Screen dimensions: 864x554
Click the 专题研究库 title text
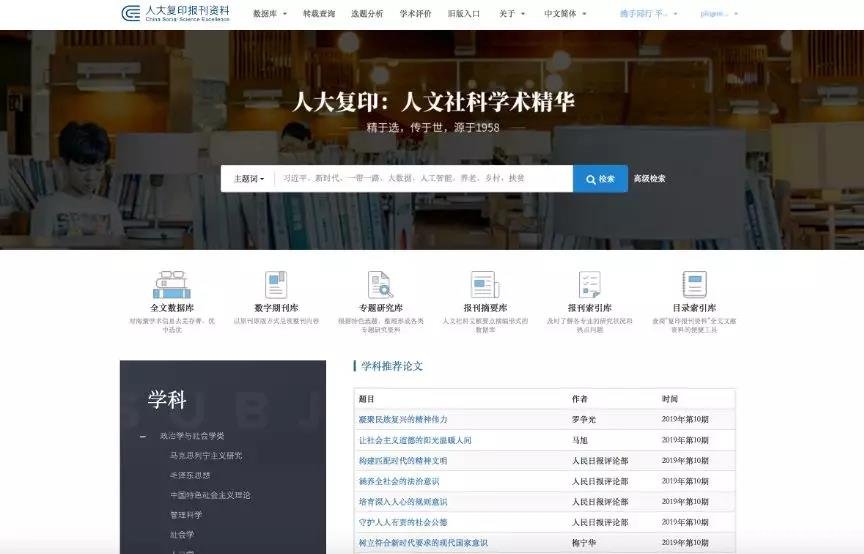[380, 308]
